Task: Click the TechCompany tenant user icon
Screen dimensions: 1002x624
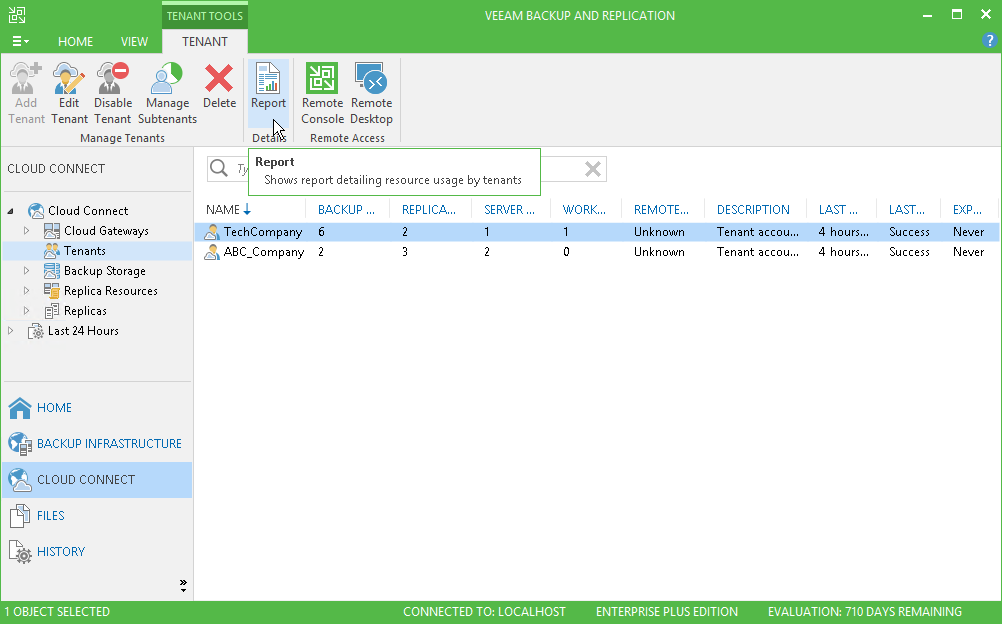Action: [x=212, y=232]
